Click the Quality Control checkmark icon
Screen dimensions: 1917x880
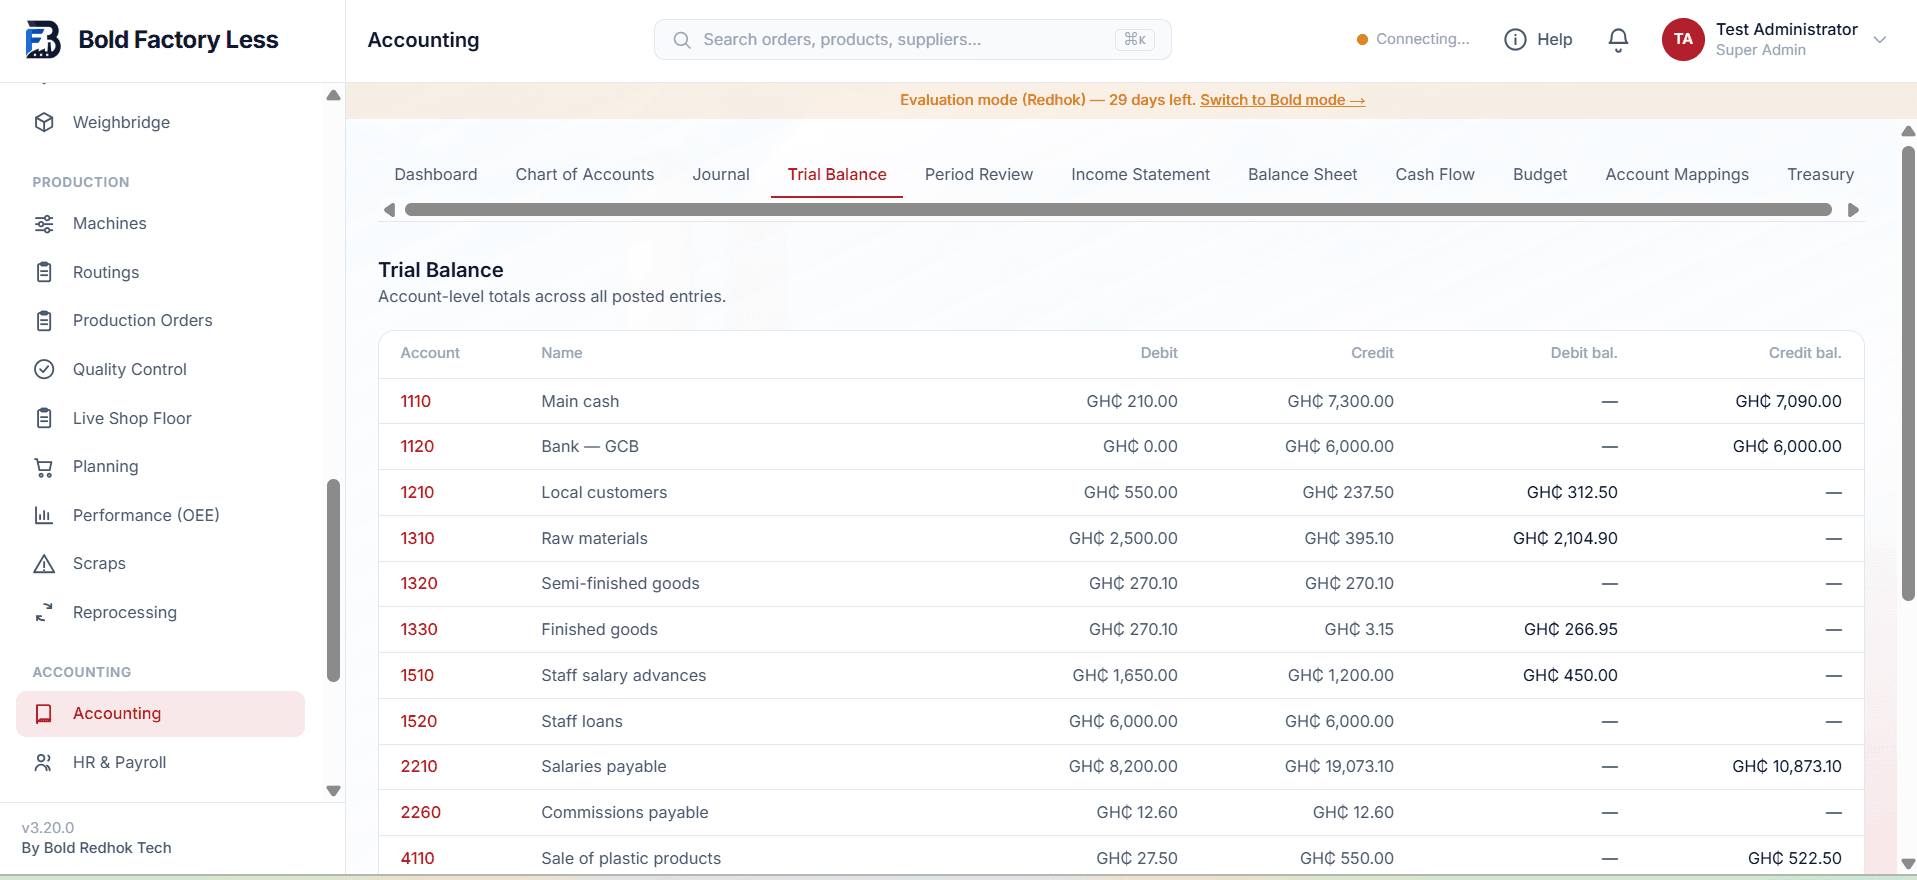(x=44, y=369)
